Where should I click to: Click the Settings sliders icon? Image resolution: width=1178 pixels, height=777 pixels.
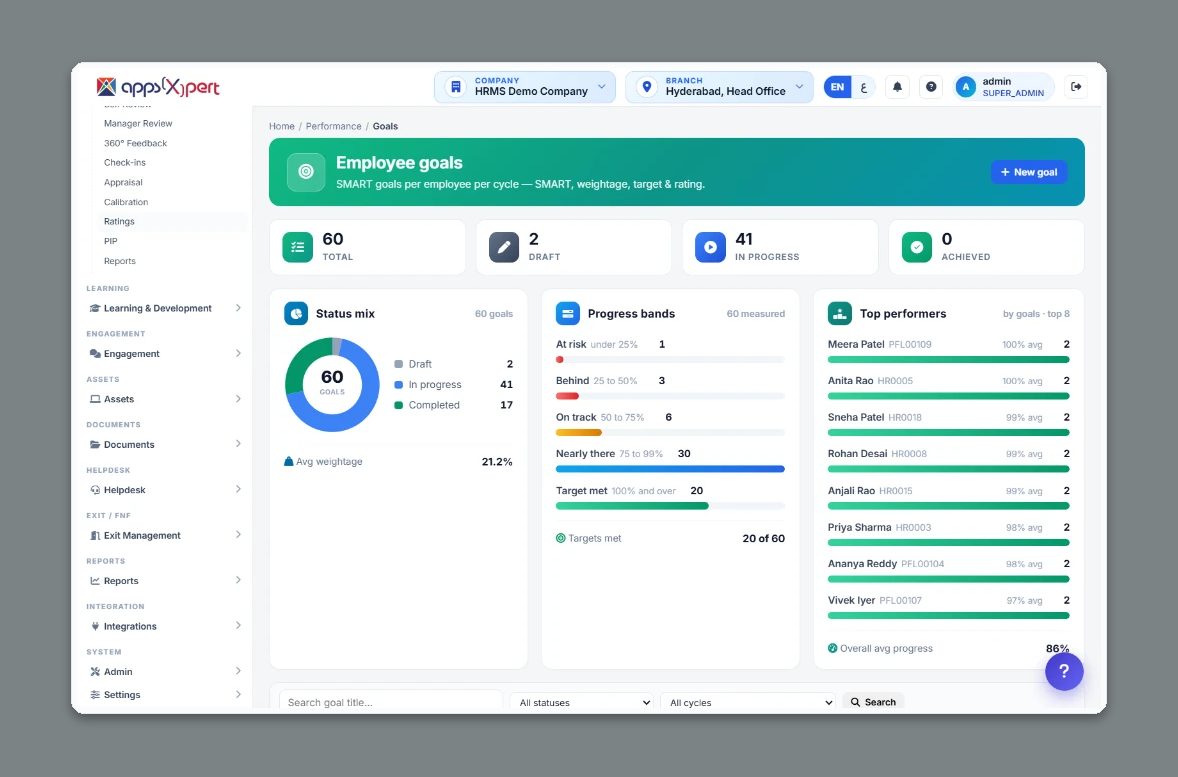(x=95, y=695)
